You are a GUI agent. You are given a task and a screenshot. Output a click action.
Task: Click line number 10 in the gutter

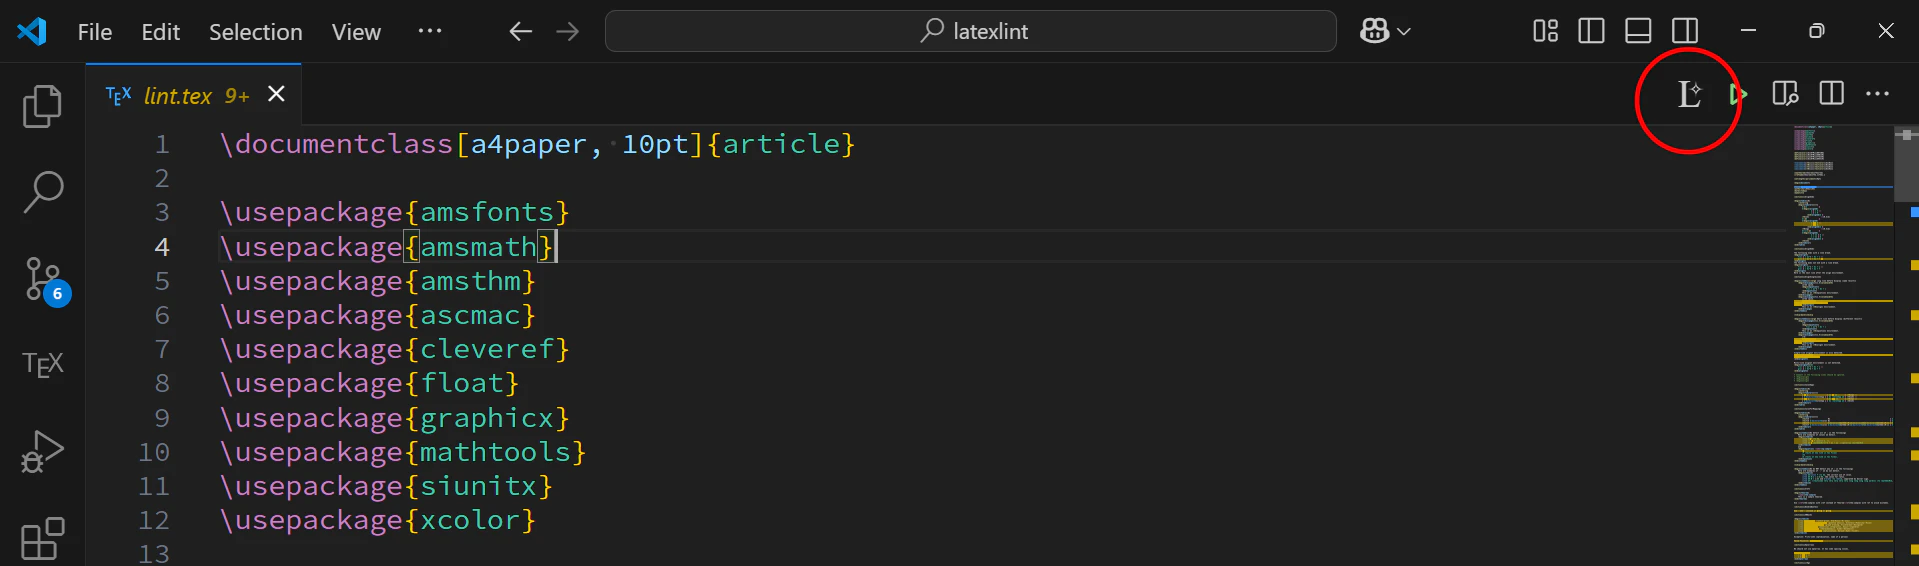154,453
